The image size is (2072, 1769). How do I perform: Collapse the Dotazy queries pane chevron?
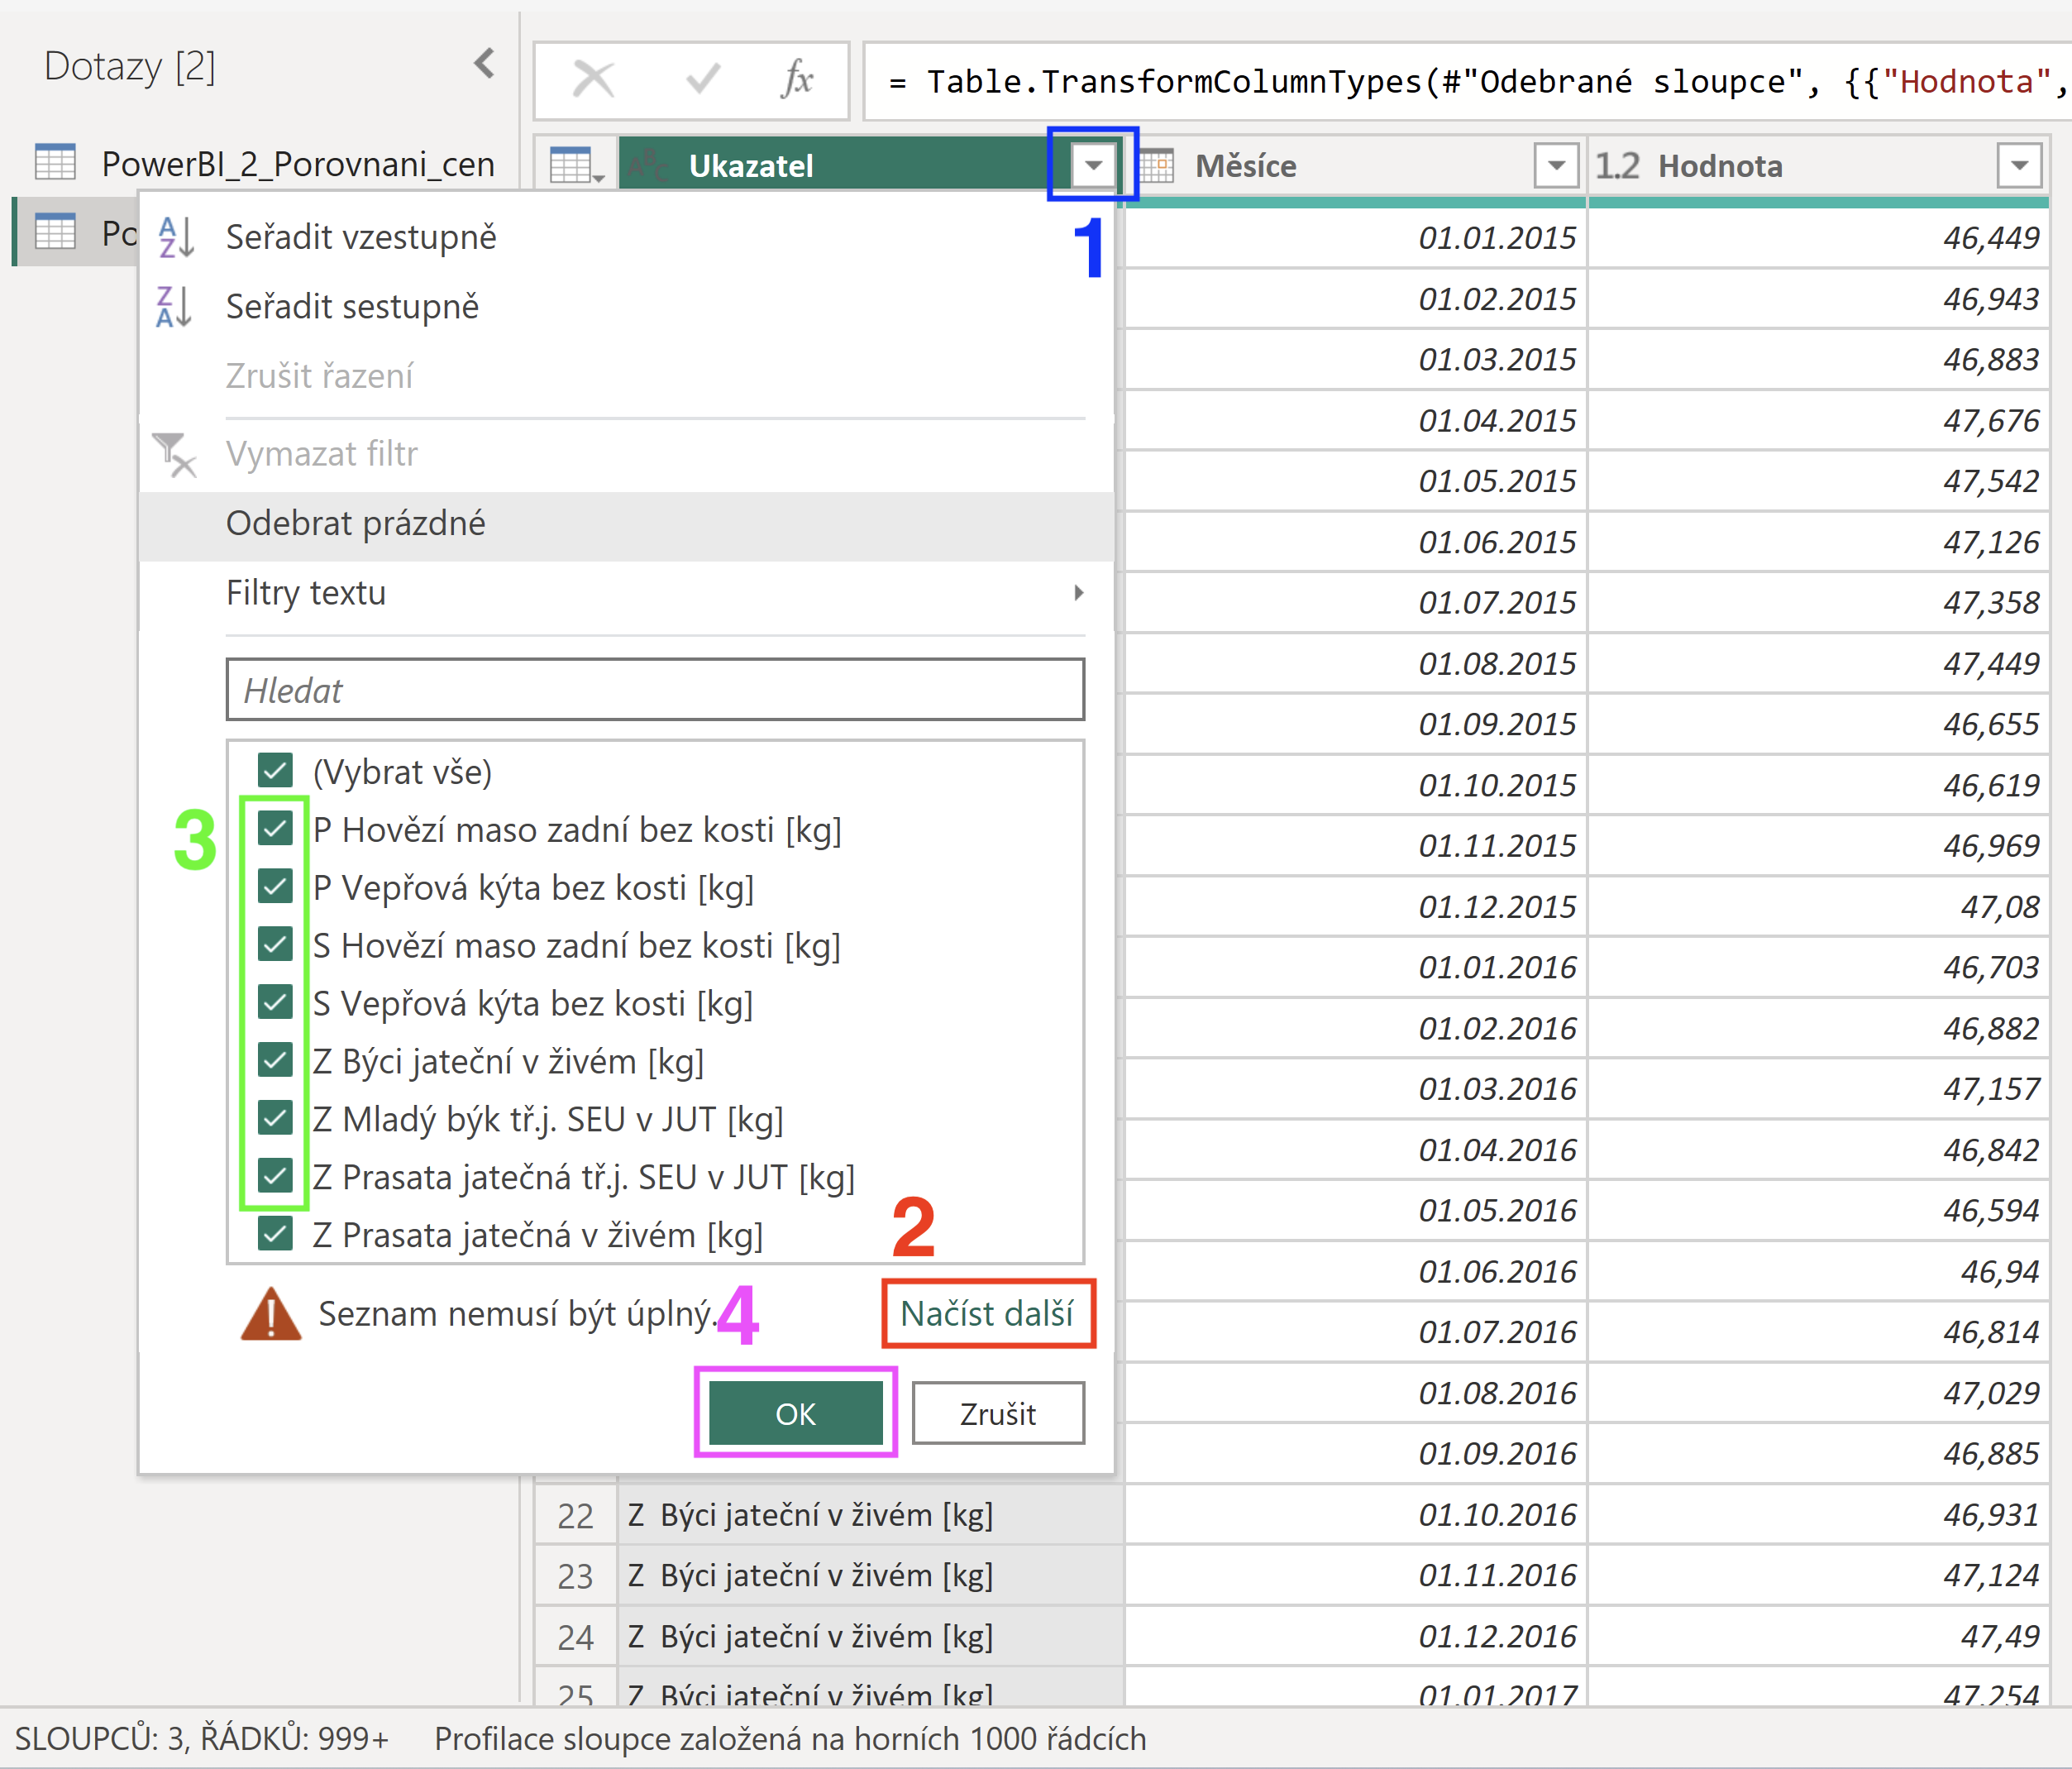[485, 64]
